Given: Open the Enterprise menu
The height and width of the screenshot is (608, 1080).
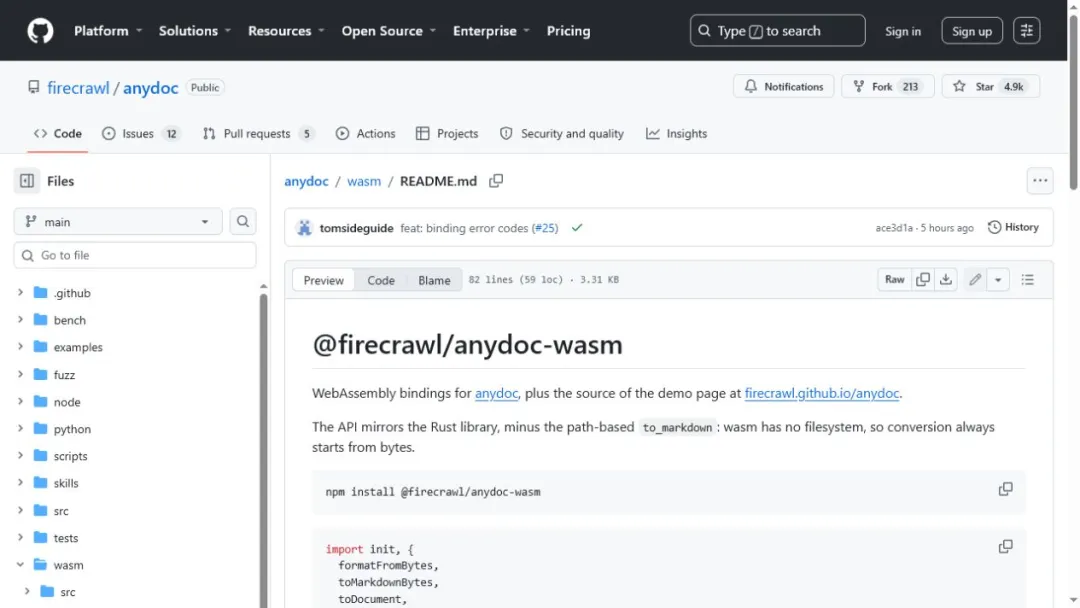Looking at the screenshot, I should coord(491,31).
